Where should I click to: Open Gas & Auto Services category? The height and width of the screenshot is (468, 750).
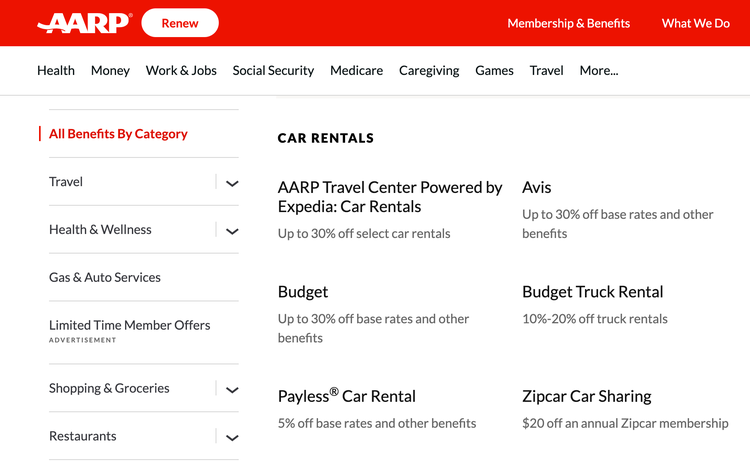pyautogui.click(x=105, y=277)
